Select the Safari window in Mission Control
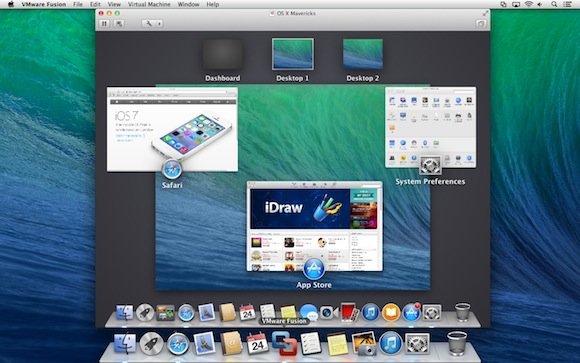 tap(172, 129)
